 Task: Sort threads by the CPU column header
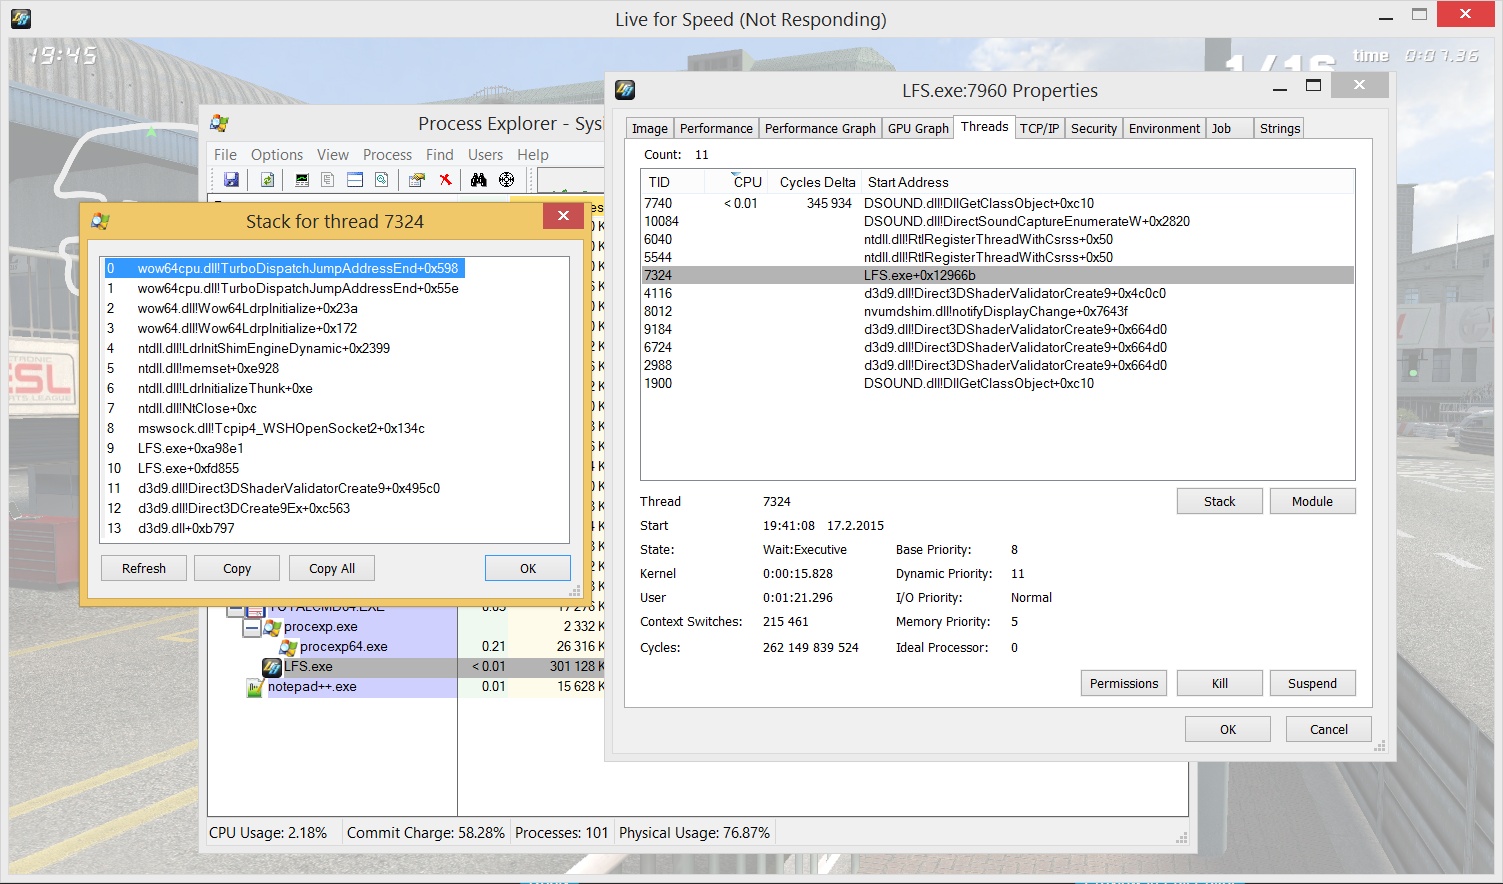738,182
